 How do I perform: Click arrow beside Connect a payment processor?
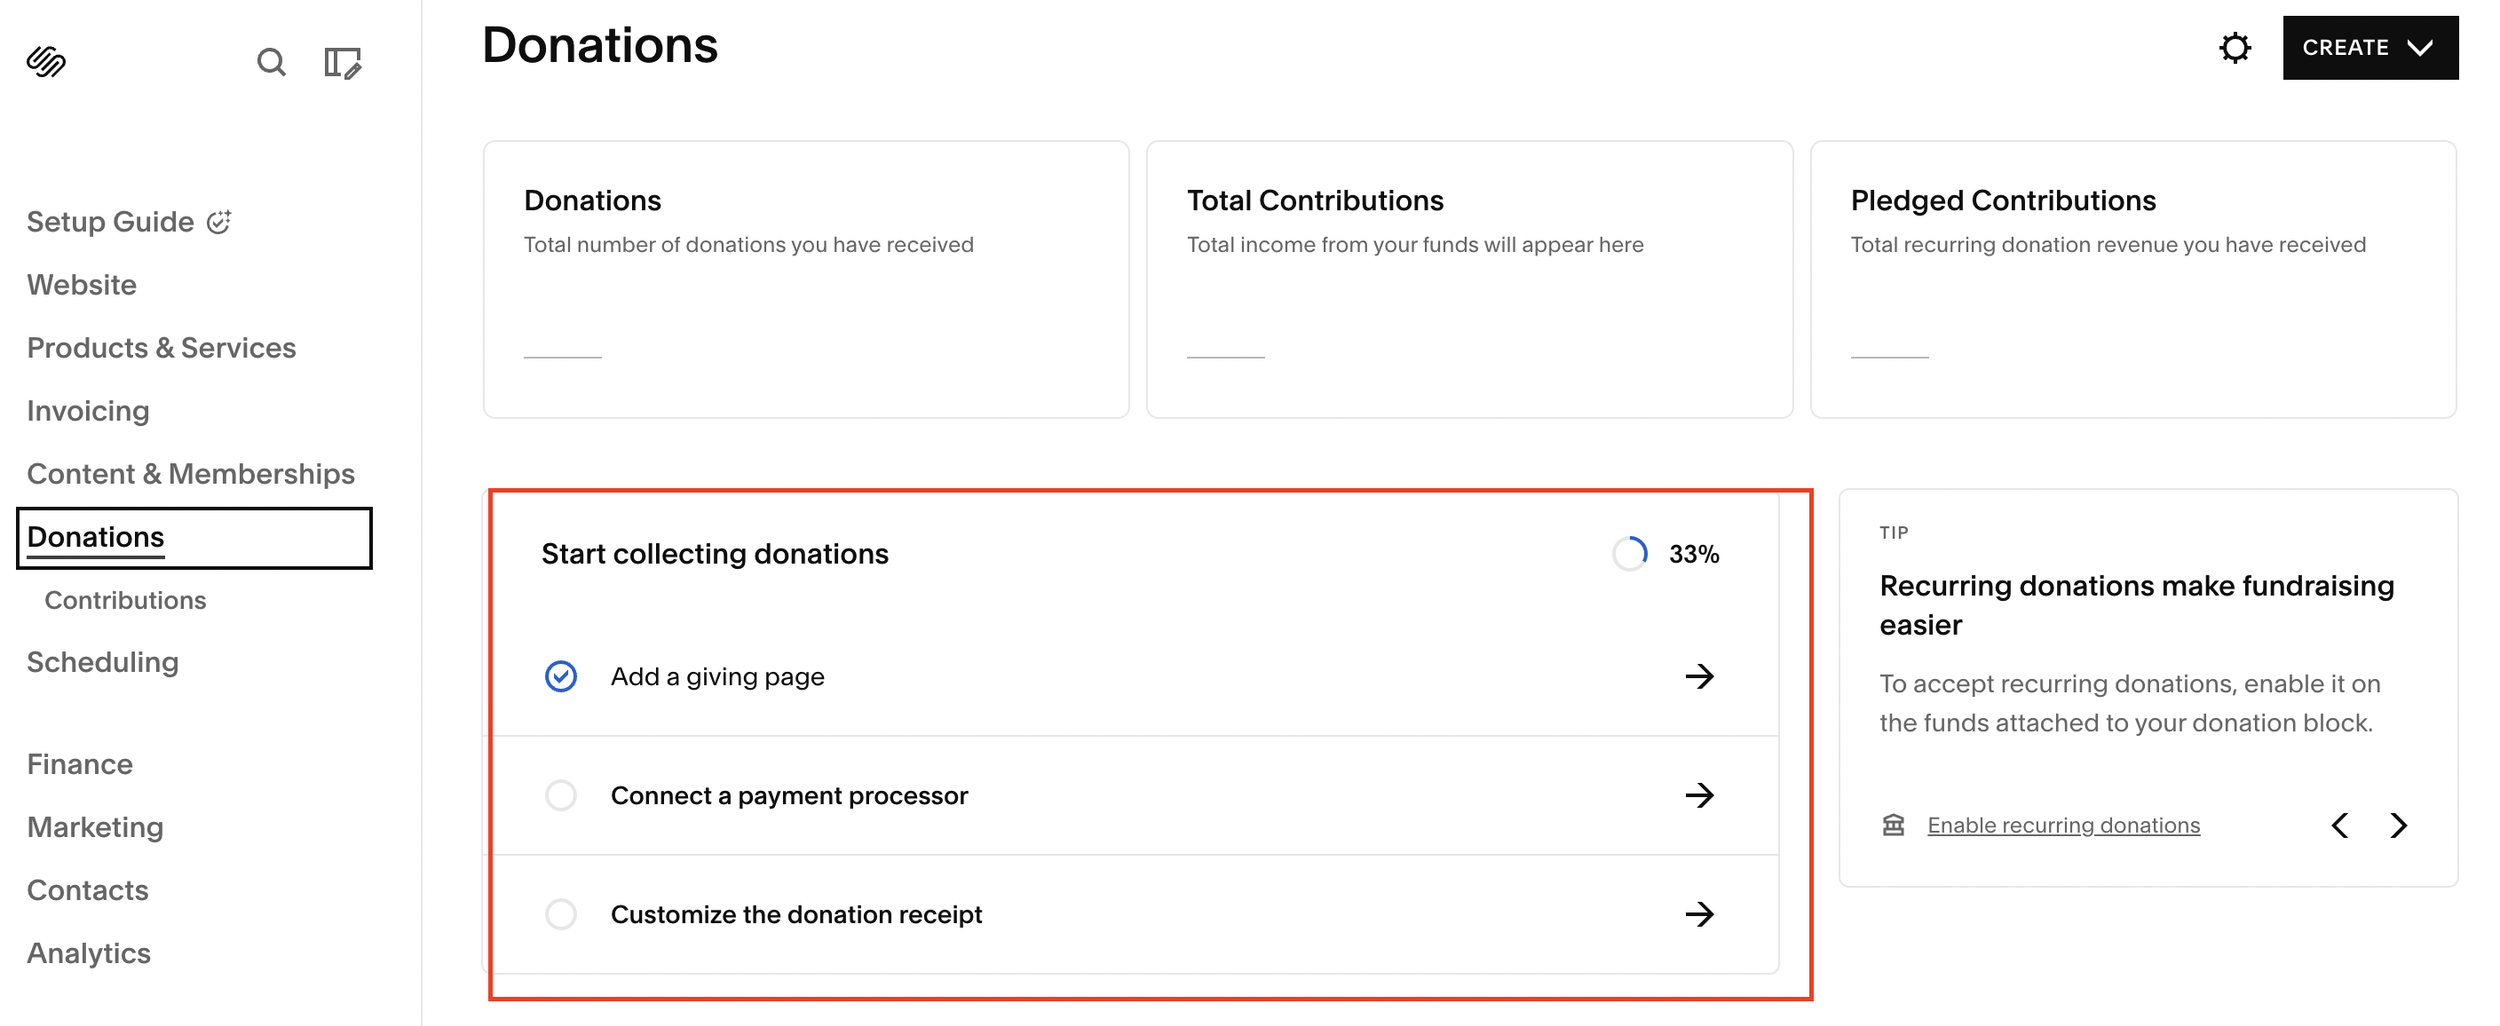tap(1699, 796)
